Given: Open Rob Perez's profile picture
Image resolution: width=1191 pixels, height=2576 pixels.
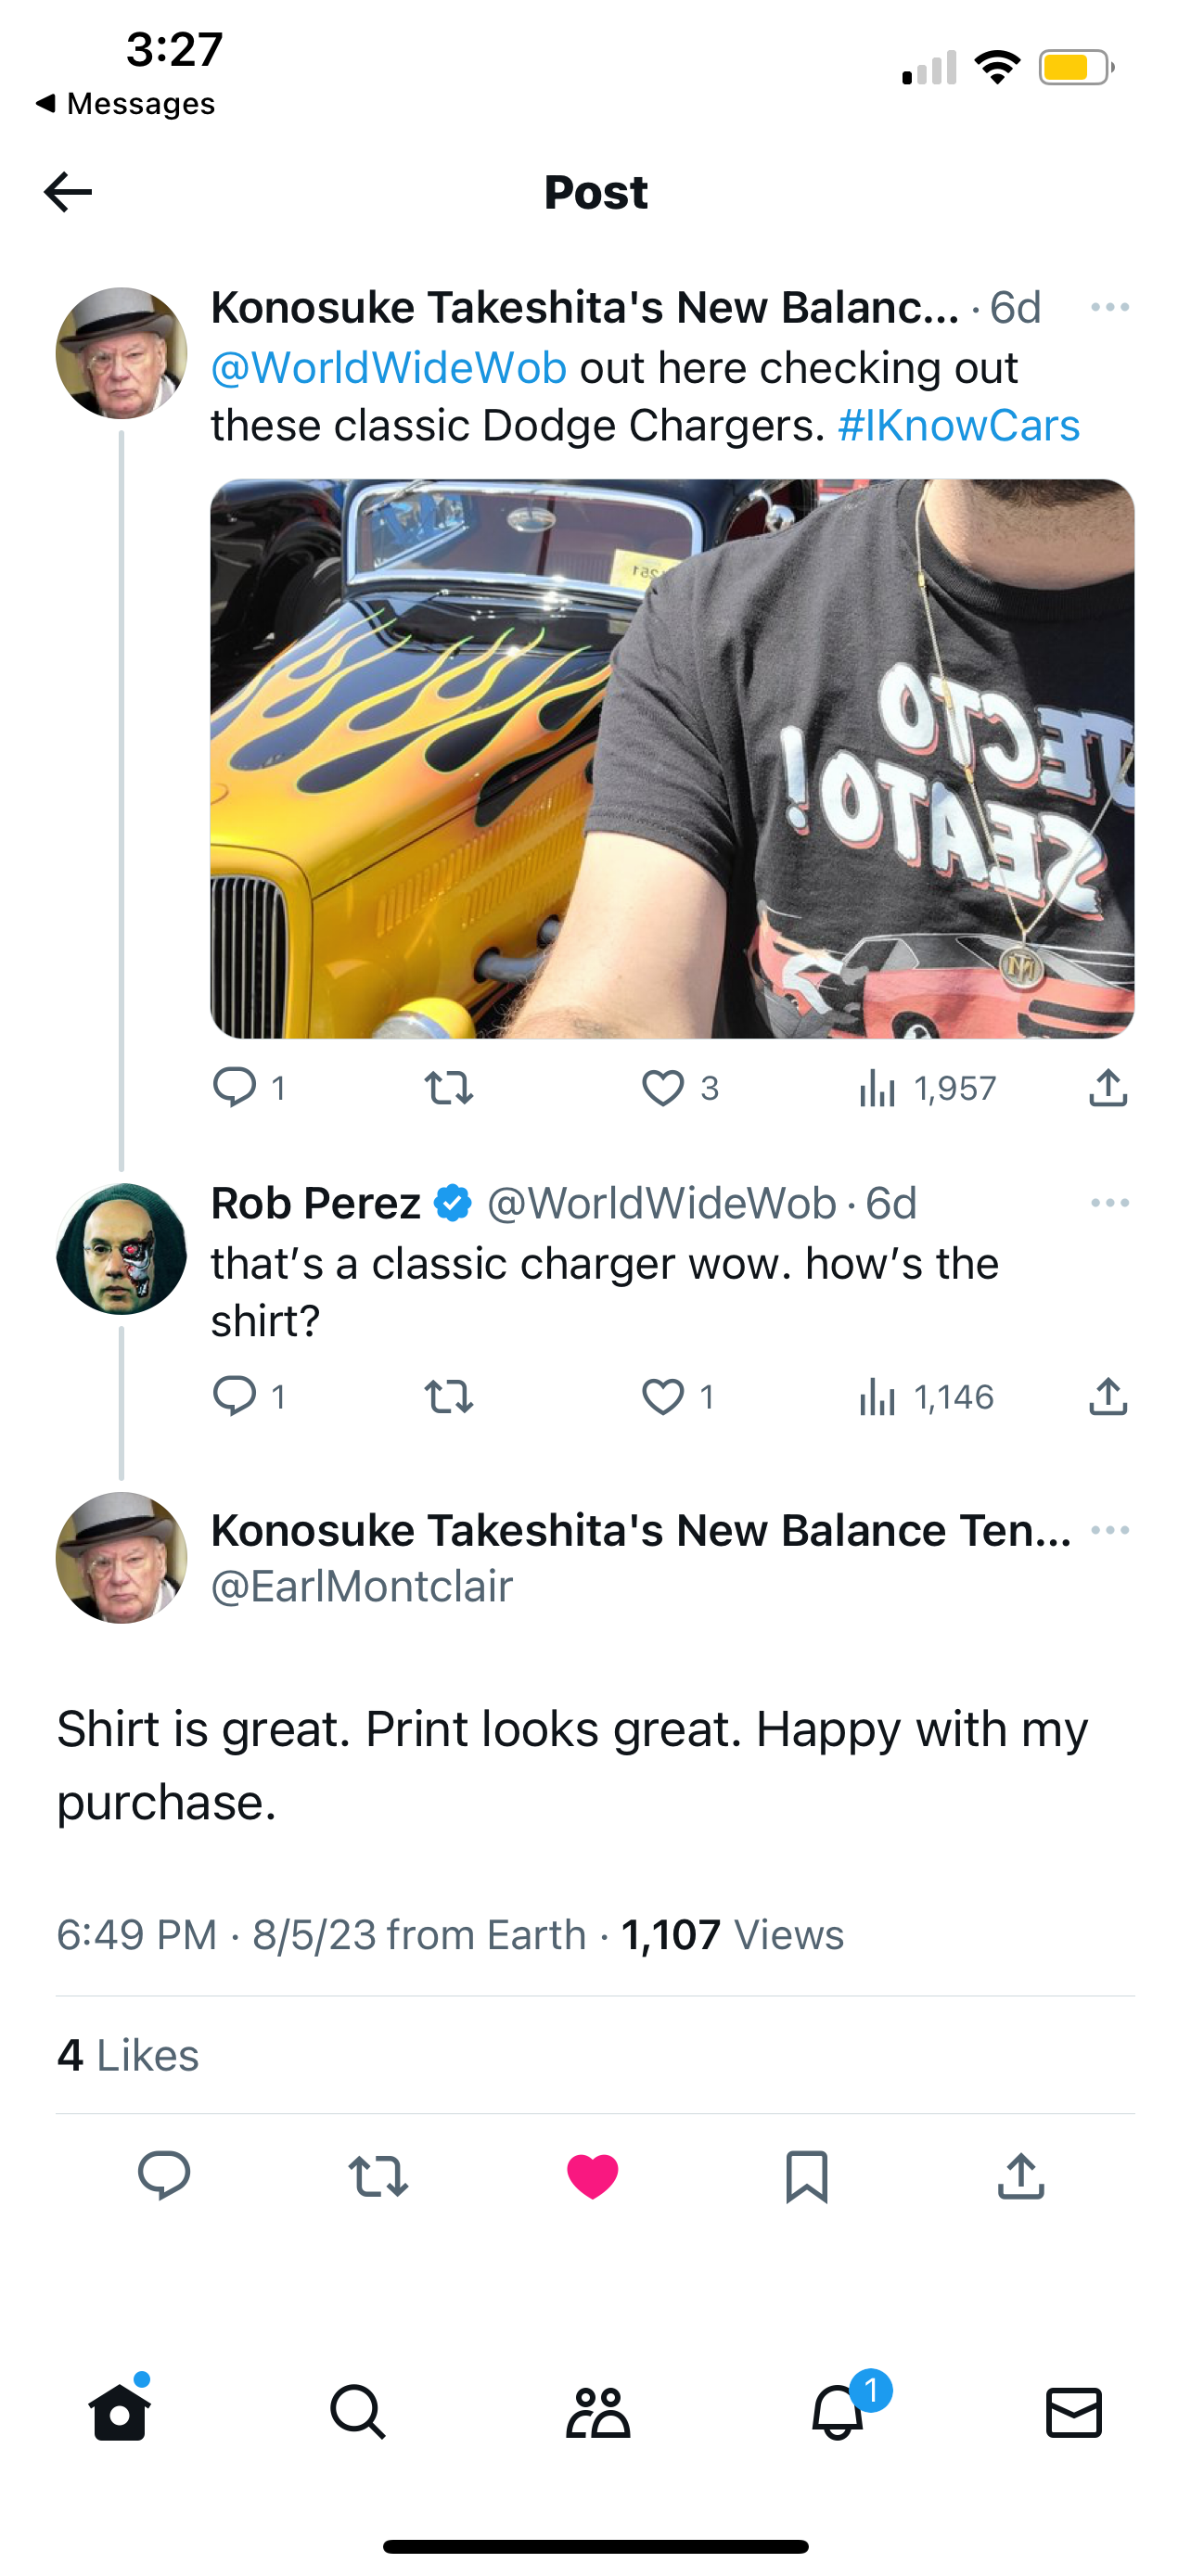Looking at the screenshot, I should coord(122,1249).
